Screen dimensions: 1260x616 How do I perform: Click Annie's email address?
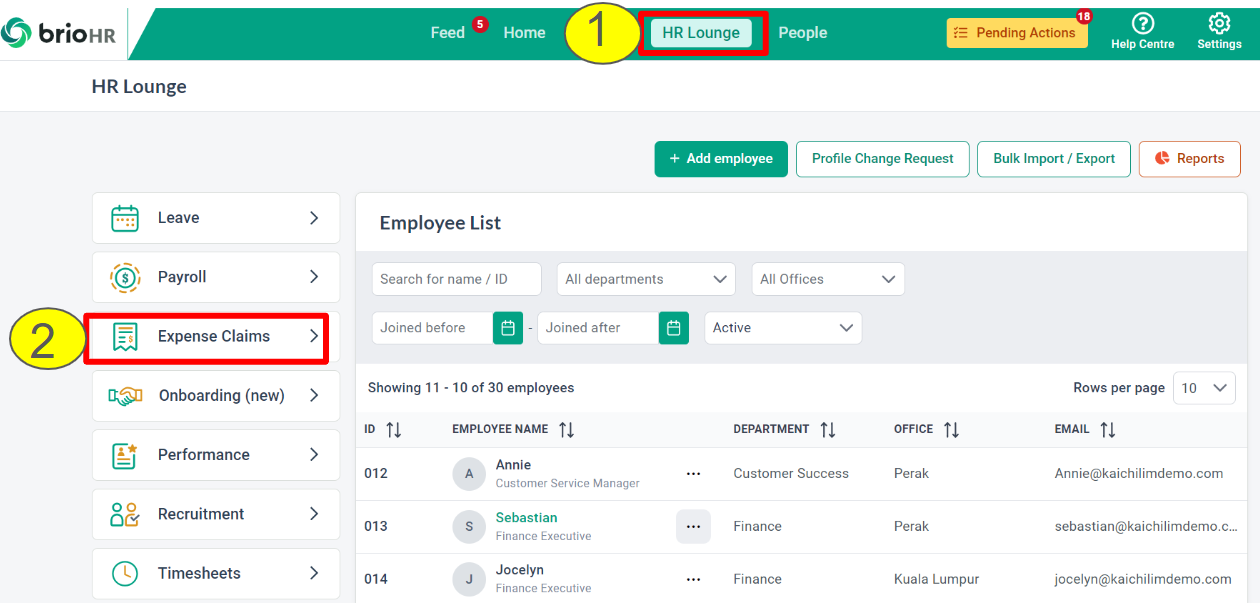1139,474
